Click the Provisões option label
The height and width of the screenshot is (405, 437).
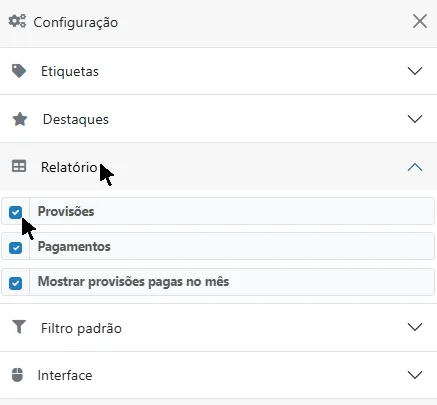coord(66,211)
